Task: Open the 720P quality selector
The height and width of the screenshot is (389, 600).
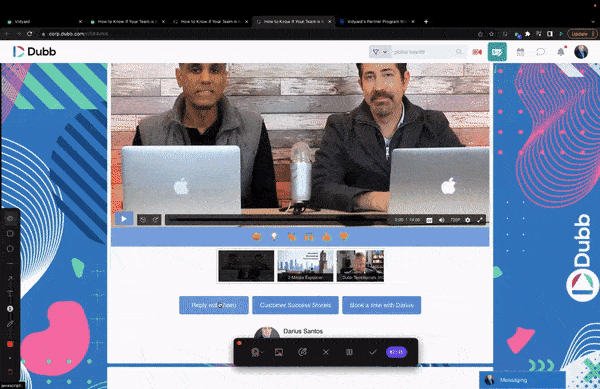Action: 455,220
